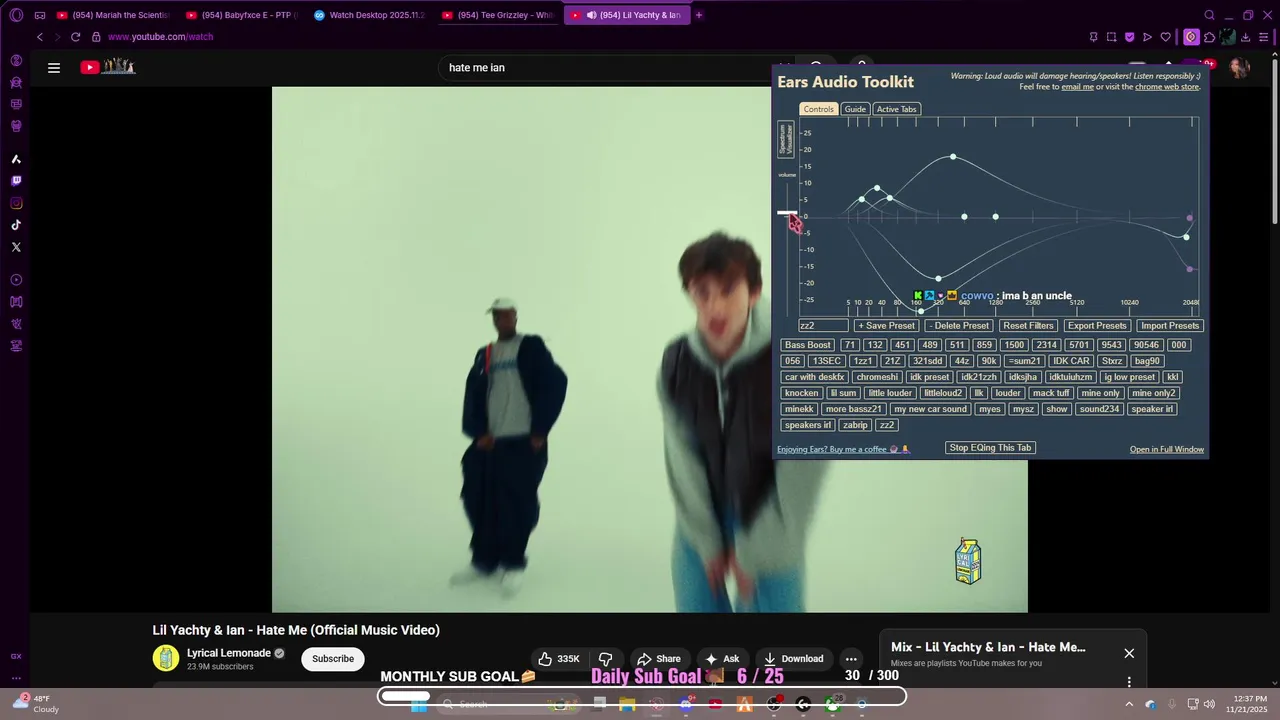Switch to Tee Grizzley browser tab

click(498, 15)
